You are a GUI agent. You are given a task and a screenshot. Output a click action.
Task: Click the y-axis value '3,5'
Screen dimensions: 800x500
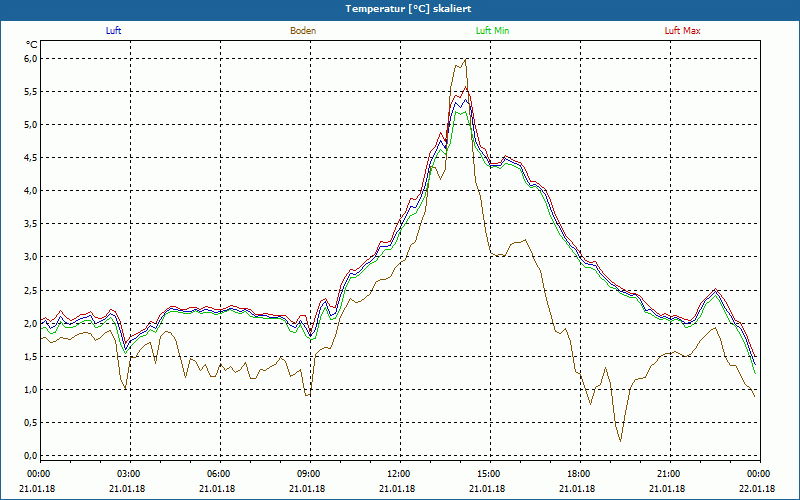point(31,224)
